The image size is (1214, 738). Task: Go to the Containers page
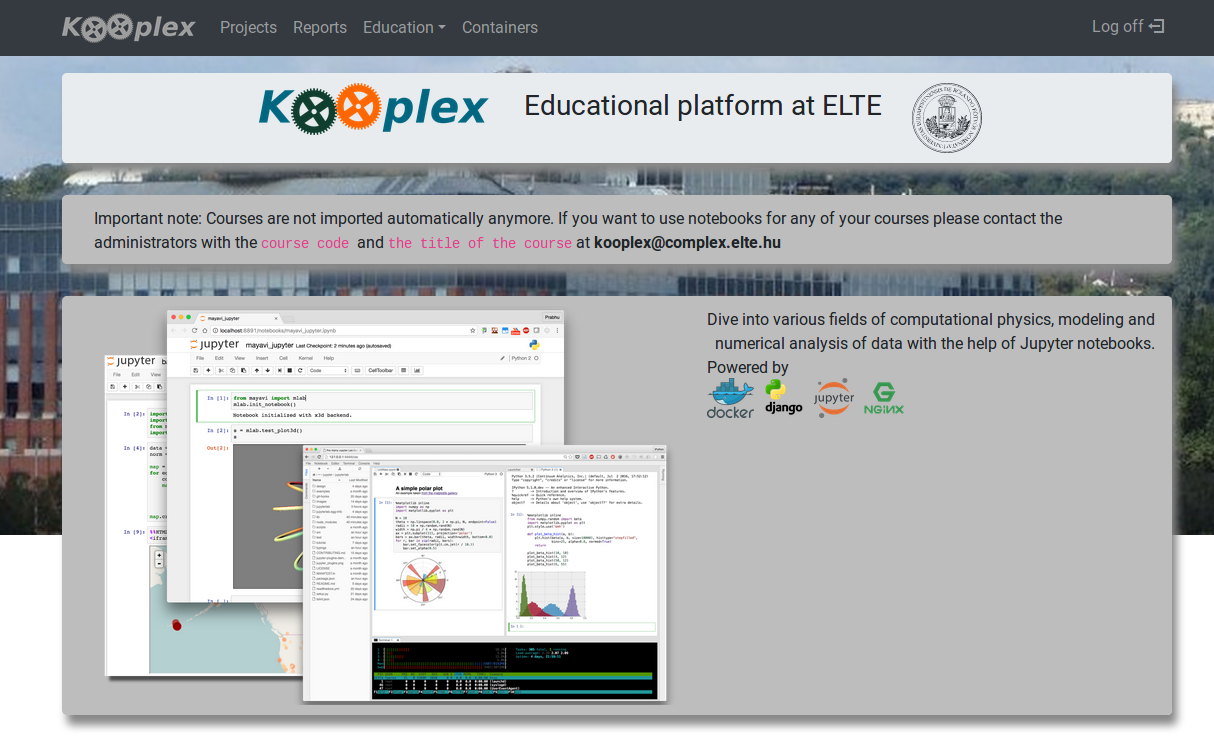pyautogui.click(x=500, y=27)
